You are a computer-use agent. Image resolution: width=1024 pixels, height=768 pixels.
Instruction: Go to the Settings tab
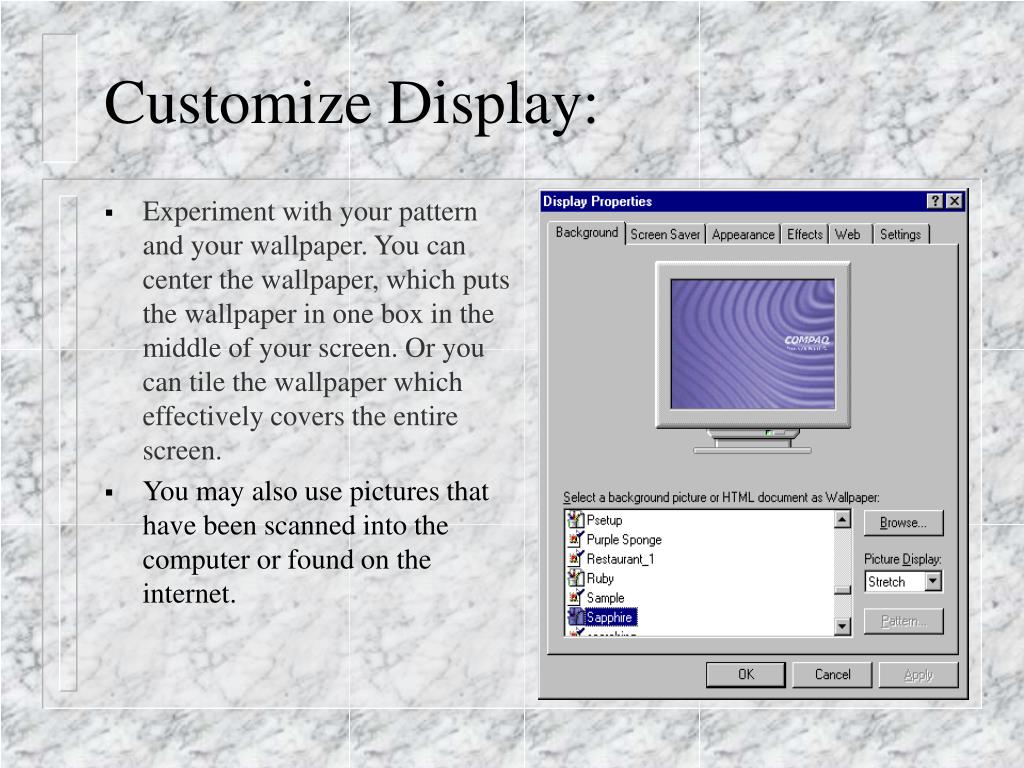tap(901, 234)
